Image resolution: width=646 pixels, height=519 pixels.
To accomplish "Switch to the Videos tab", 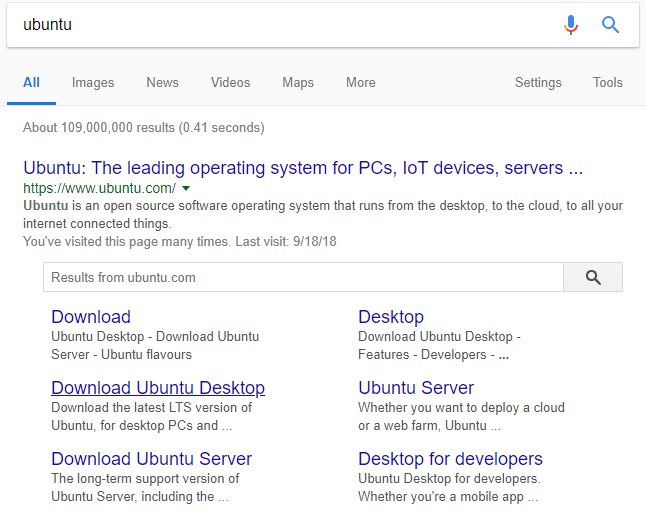I will tap(230, 82).
